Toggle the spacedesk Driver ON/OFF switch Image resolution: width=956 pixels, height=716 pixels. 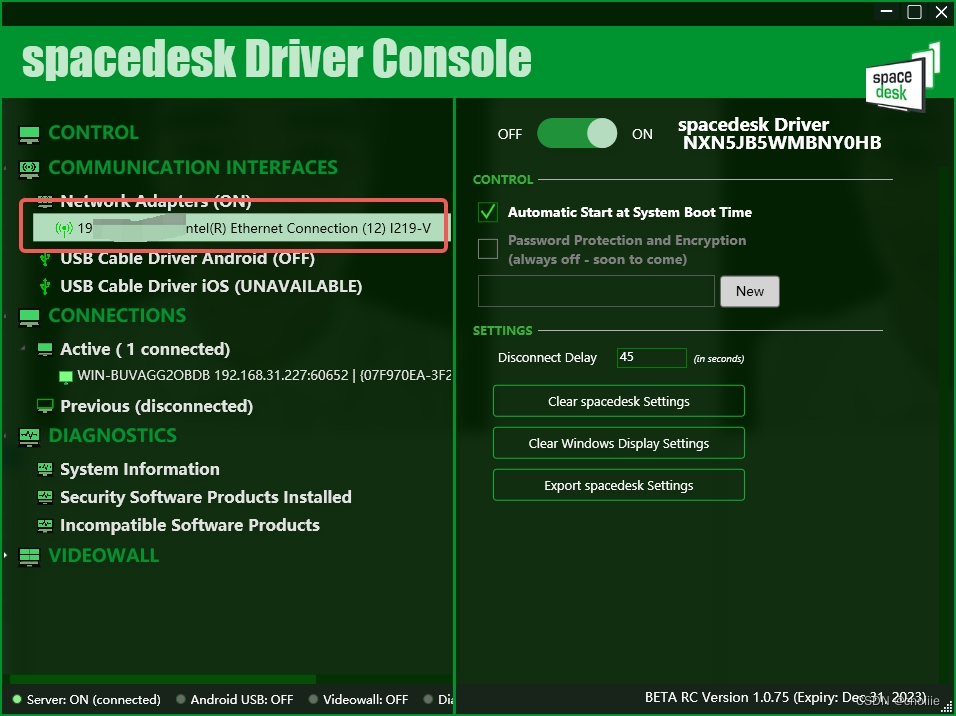(577, 134)
